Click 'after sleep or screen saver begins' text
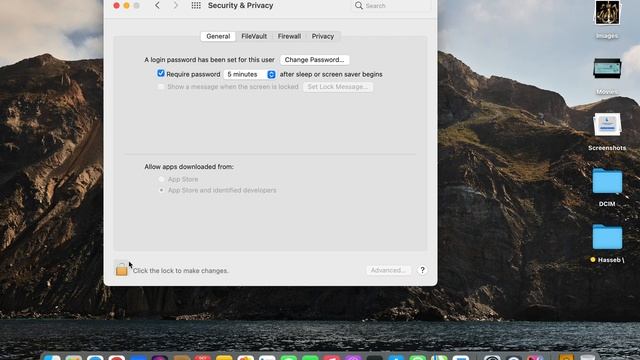The image size is (640, 360). (x=331, y=74)
